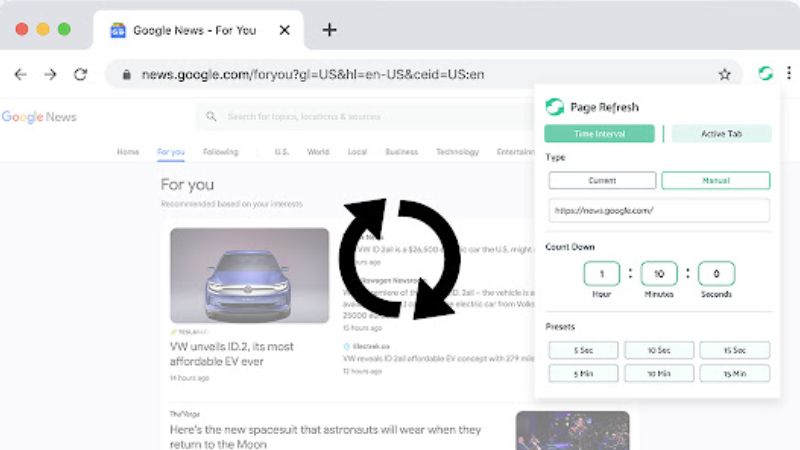Click the Seconds countdown field
800x450 pixels.
pyautogui.click(x=716, y=274)
